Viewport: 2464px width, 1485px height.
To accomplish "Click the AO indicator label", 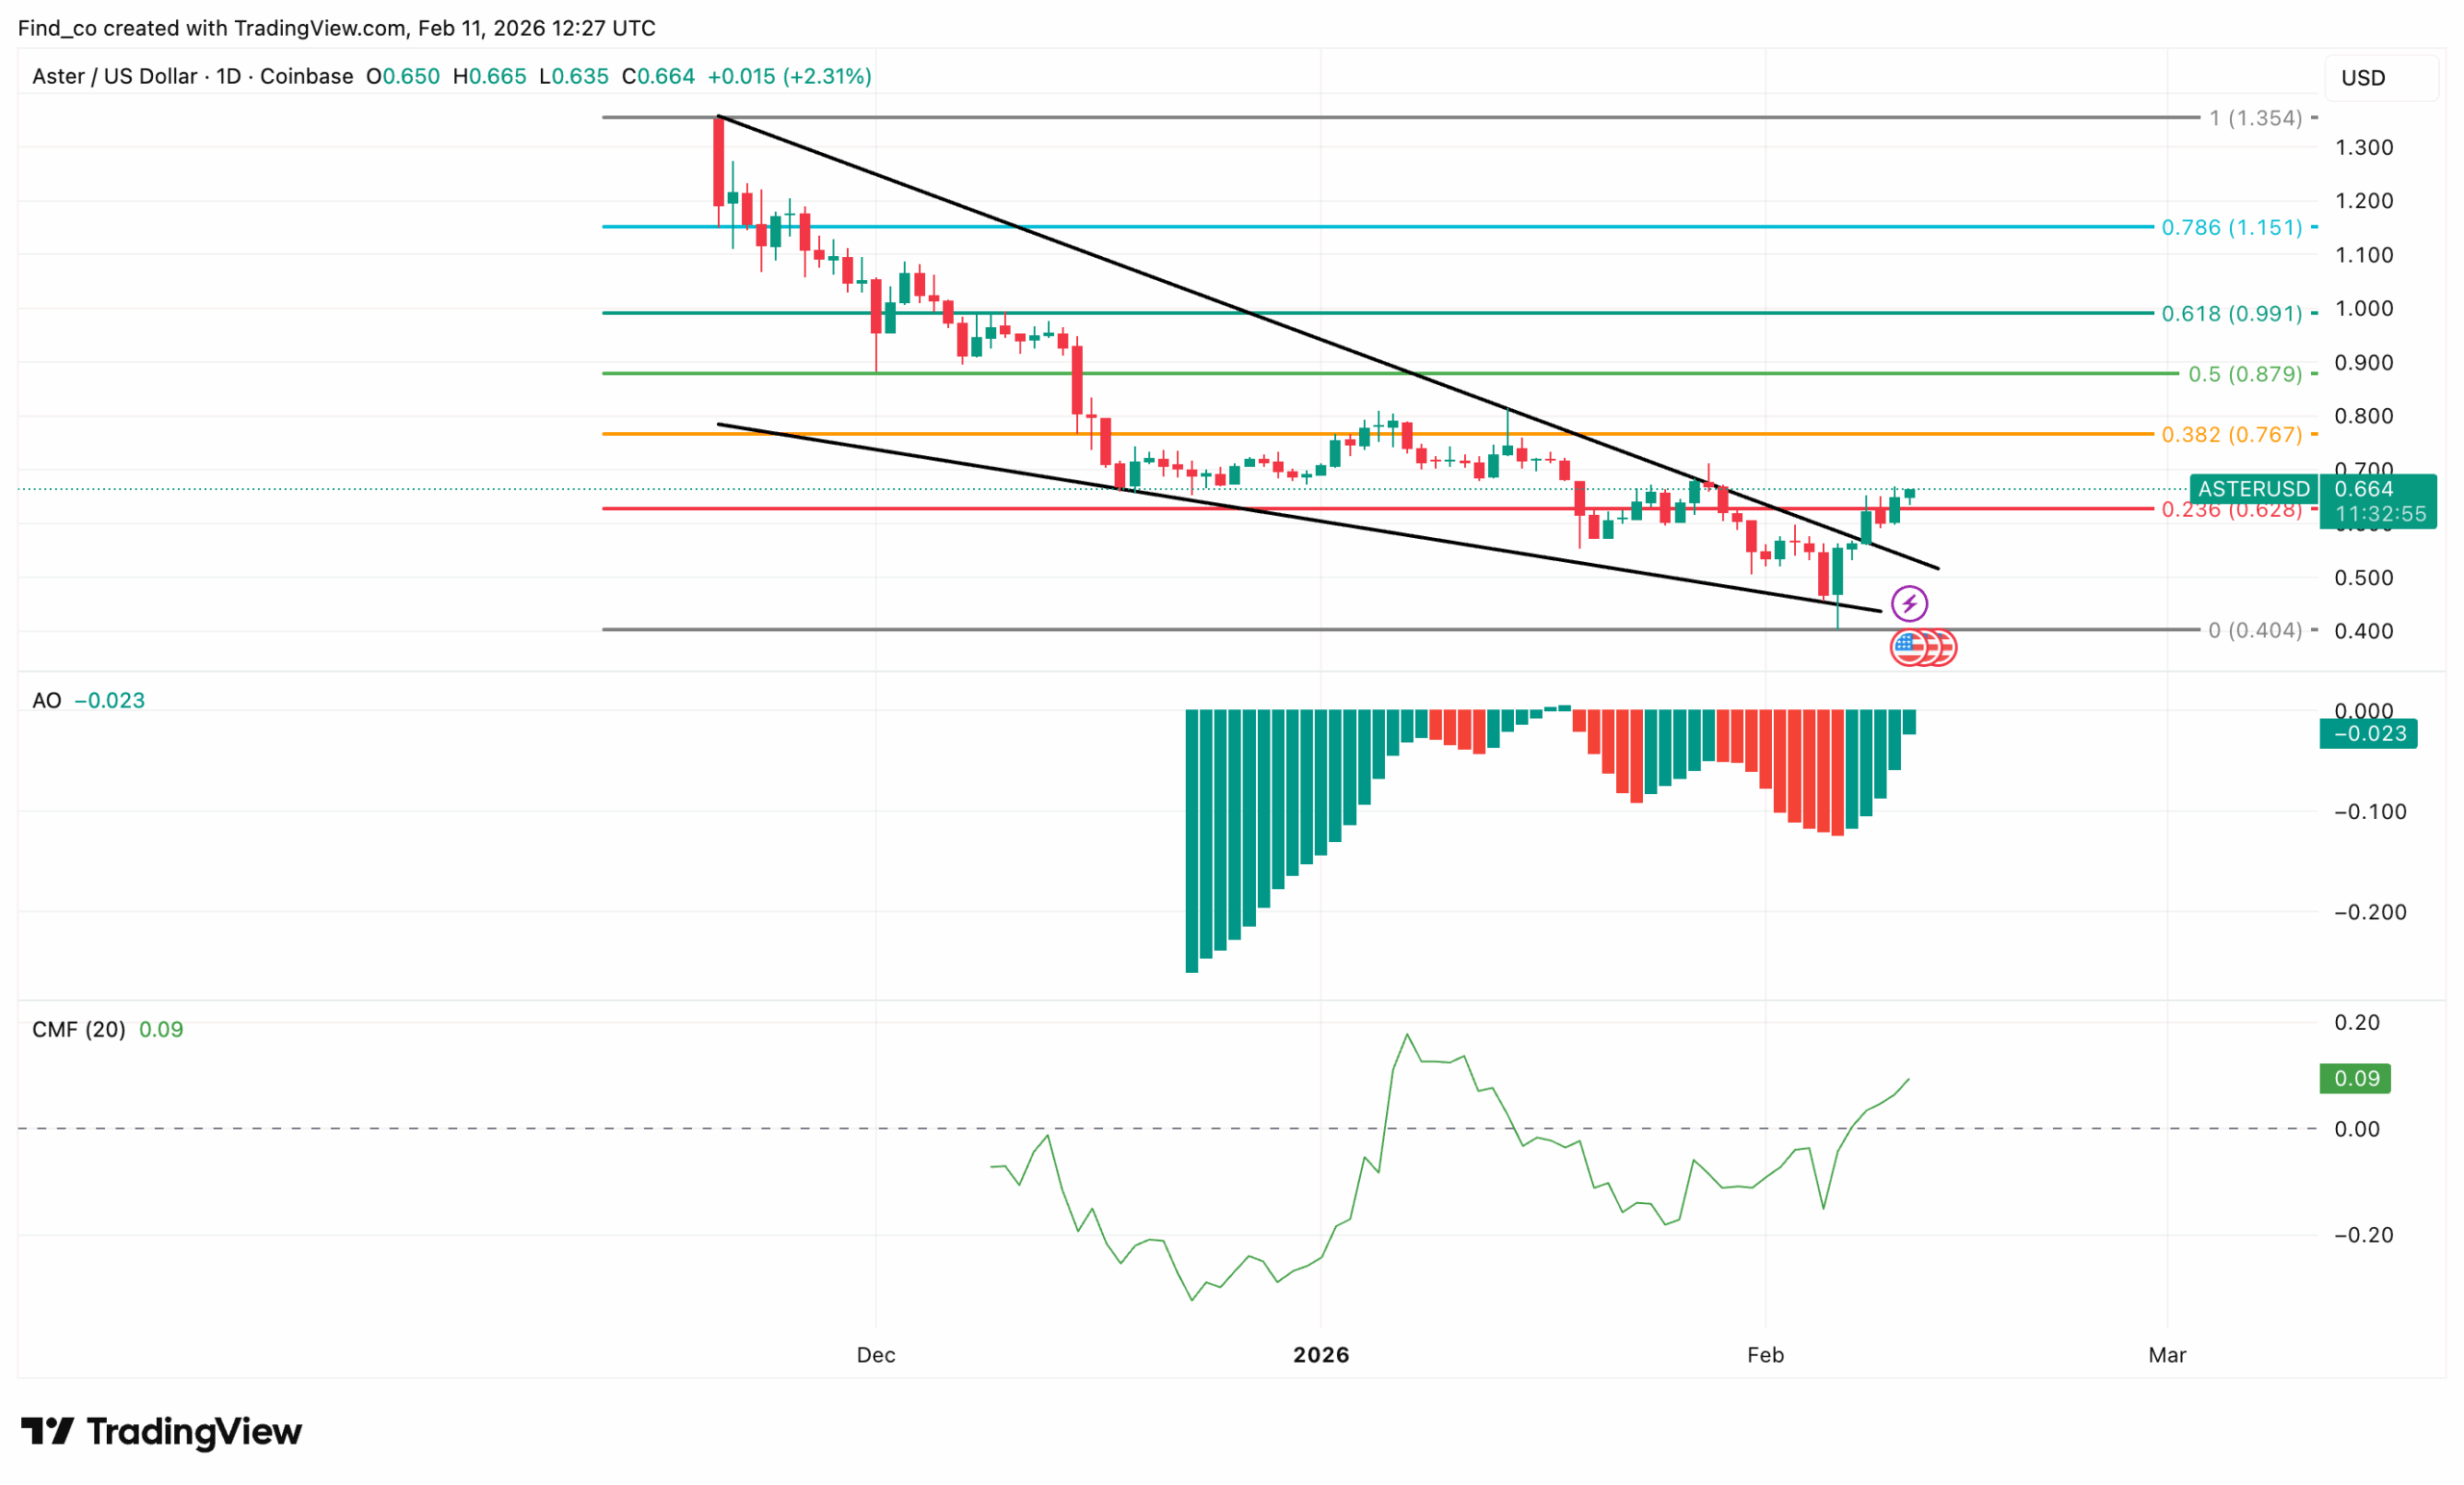I will point(46,700).
